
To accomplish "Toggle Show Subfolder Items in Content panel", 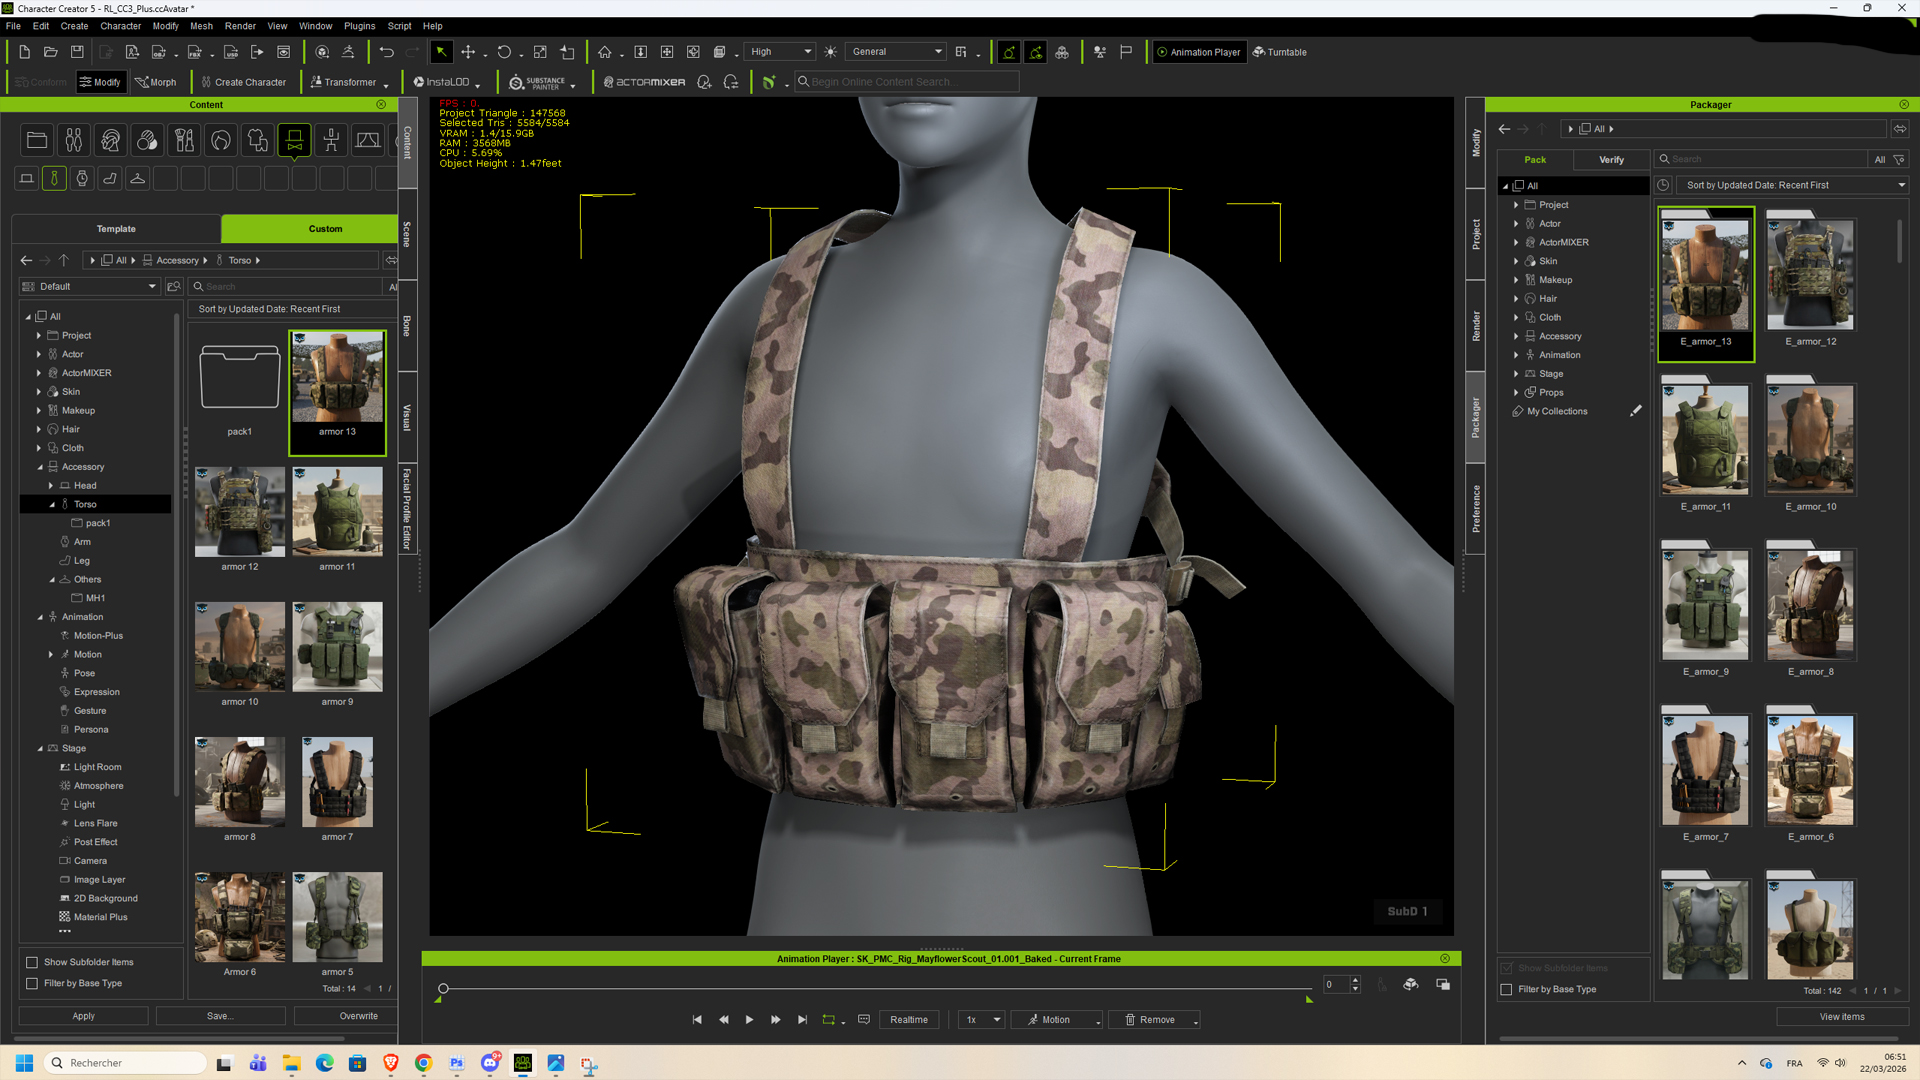I will [x=32, y=962].
